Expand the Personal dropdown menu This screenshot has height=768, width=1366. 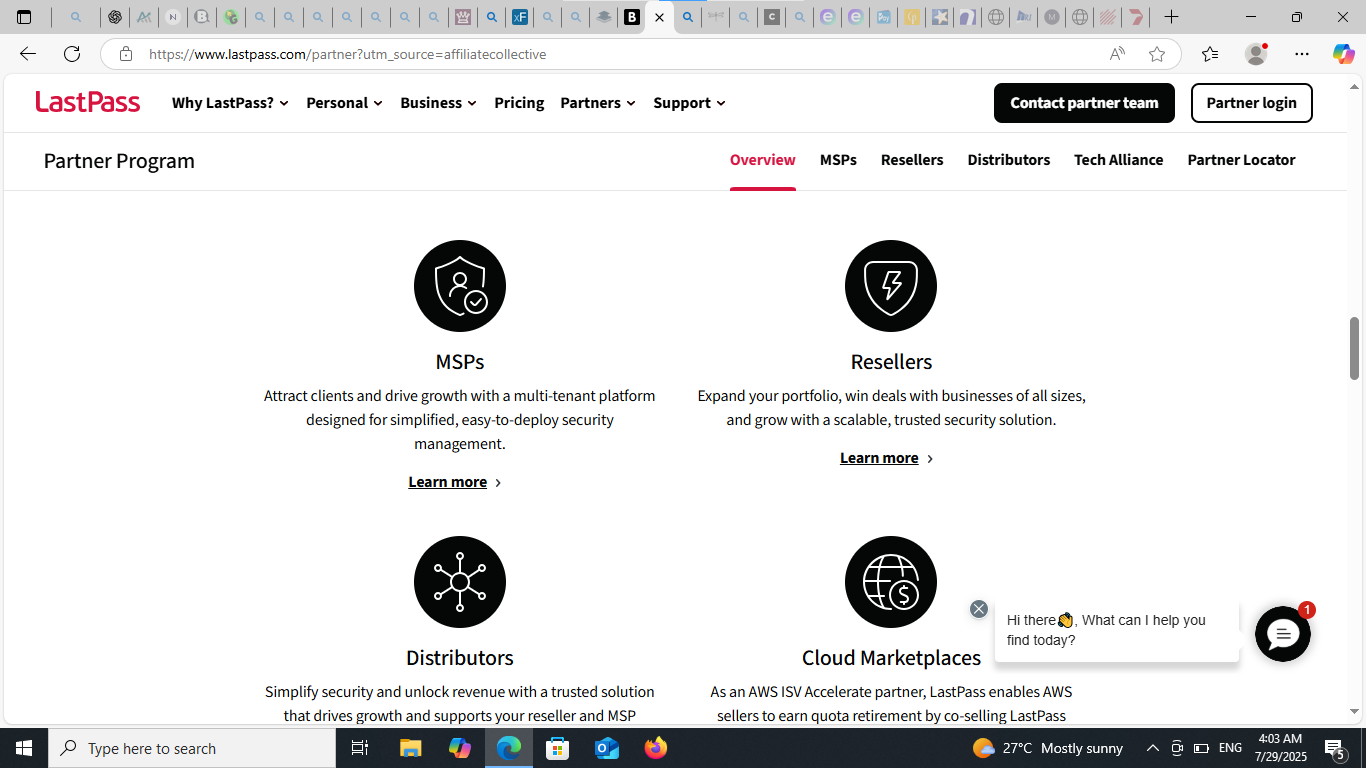[344, 103]
